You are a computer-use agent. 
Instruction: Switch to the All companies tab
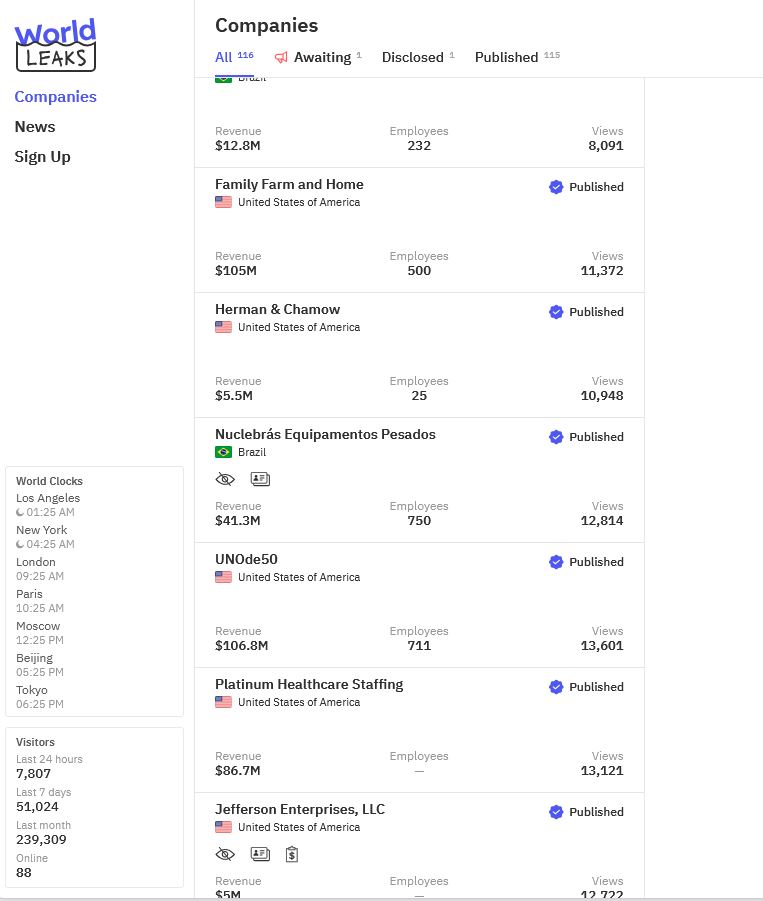[x=224, y=58]
